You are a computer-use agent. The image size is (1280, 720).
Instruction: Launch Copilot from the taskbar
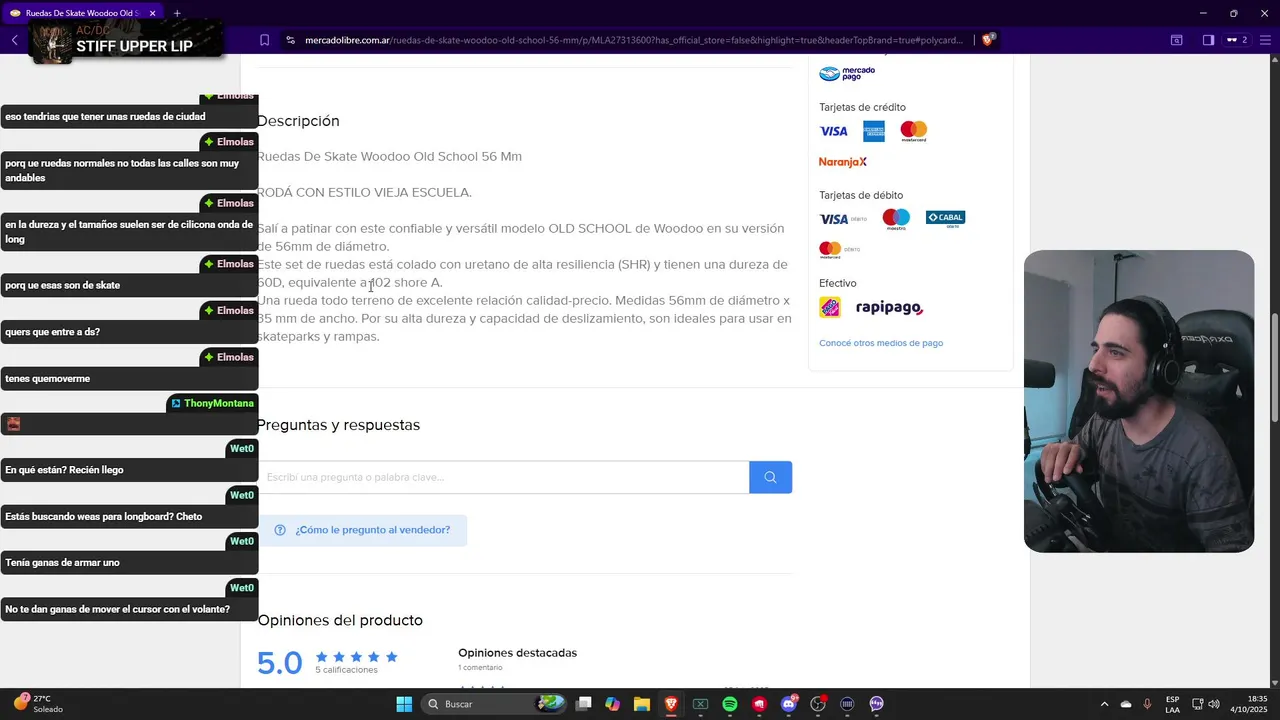(x=613, y=704)
